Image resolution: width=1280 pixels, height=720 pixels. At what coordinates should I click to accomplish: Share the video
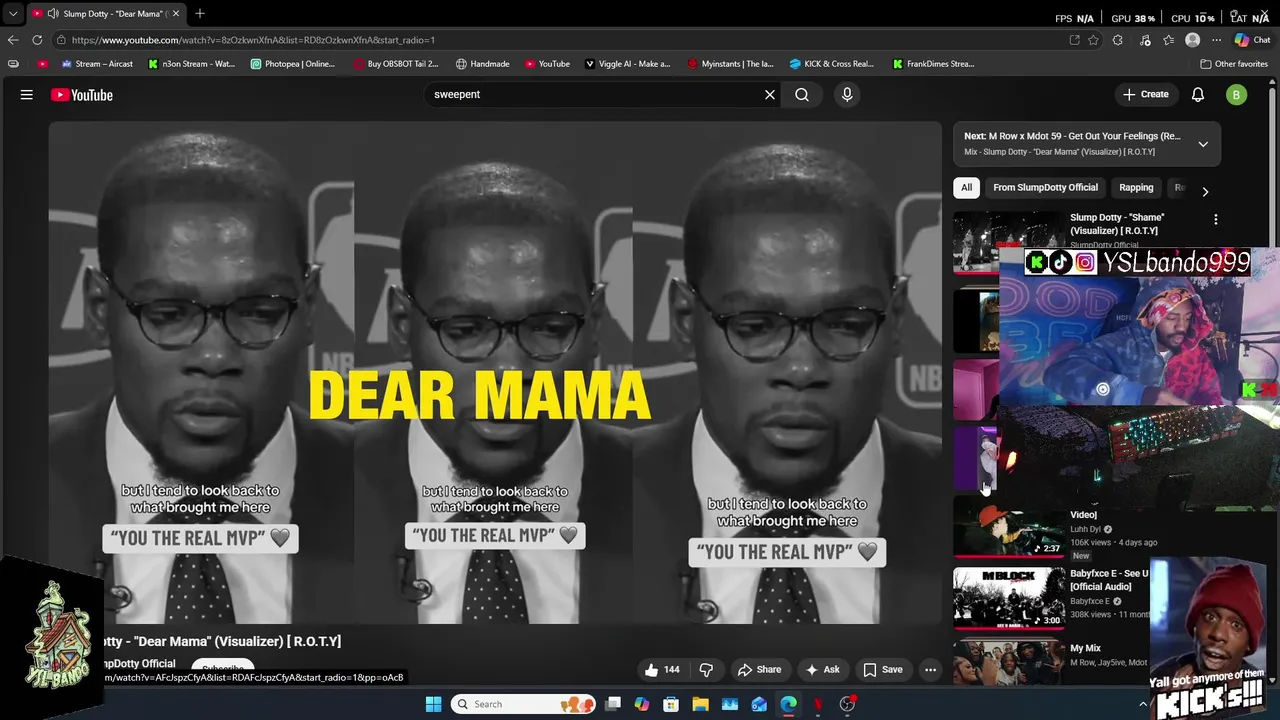point(759,670)
